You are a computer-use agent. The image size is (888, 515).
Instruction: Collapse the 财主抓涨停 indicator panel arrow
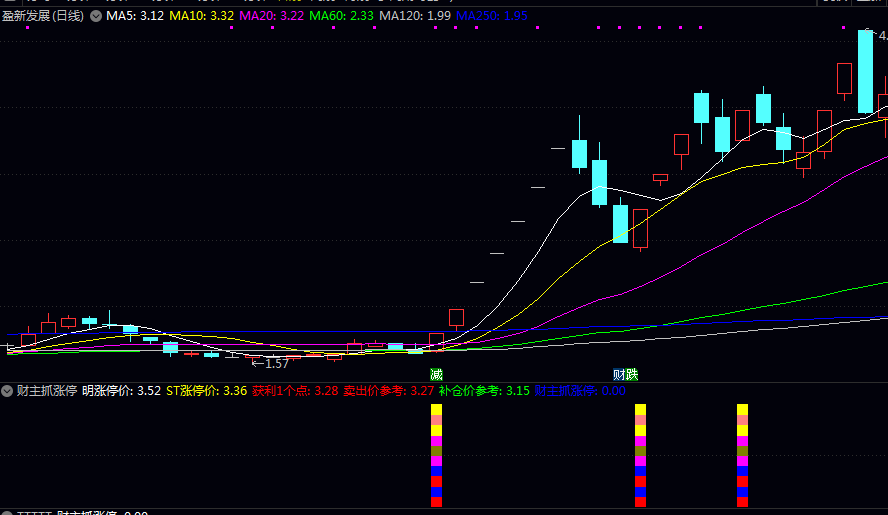pos(7,391)
